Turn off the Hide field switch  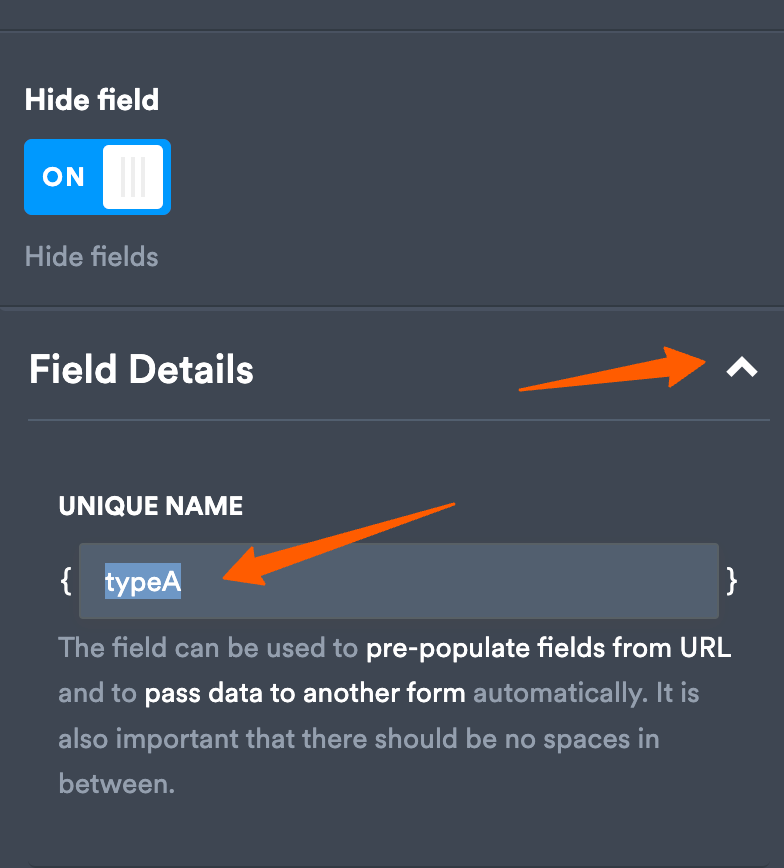point(97,177)
